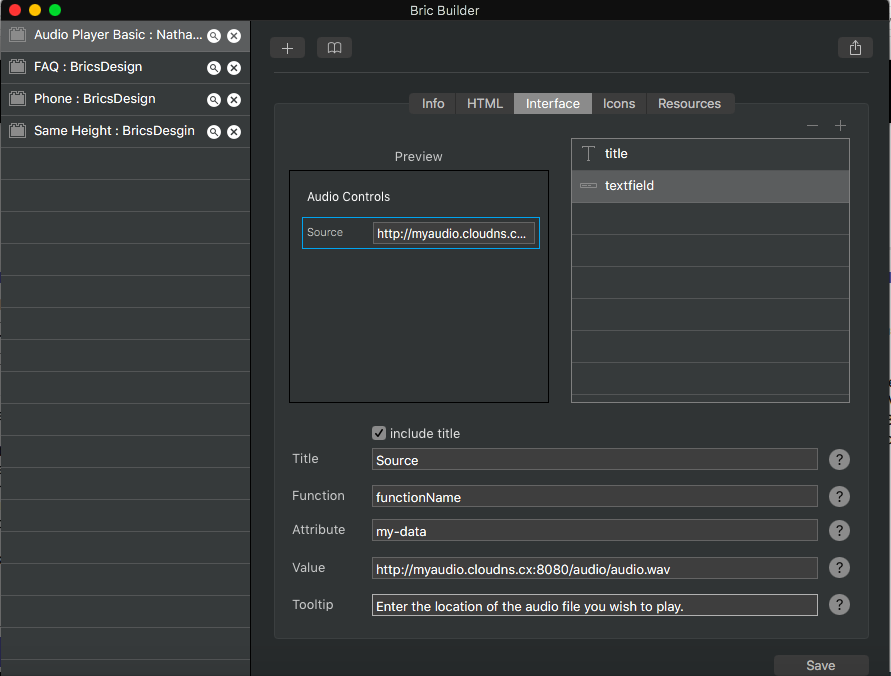Viewport: 891px width, 676px height.
Task: Search icon beside FAQ : BricsDesign
Action: click(x=213, y=68)
